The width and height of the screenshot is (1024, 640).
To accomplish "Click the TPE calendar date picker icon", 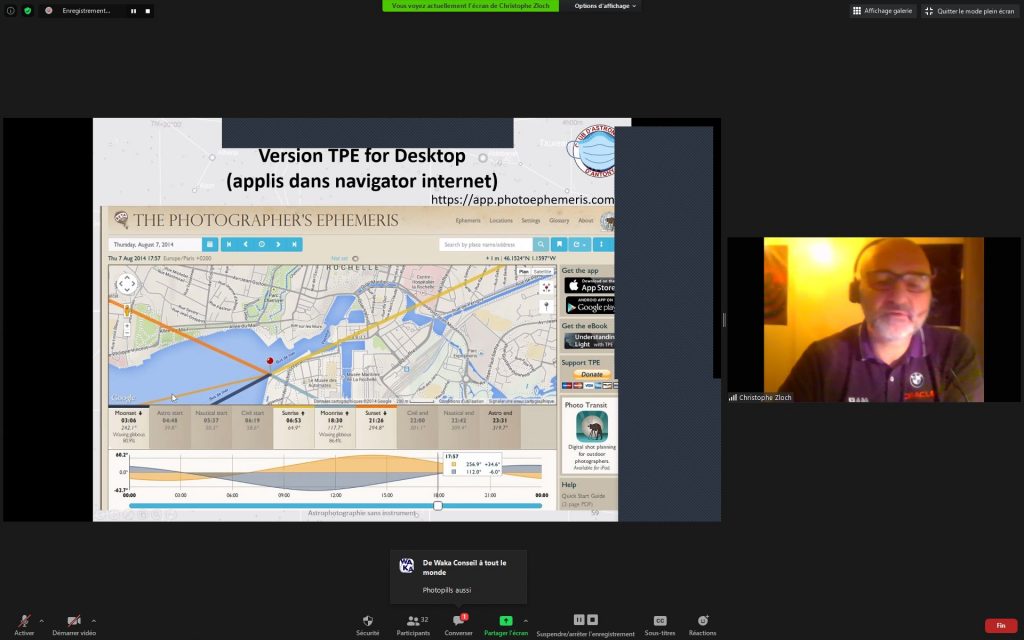I will click(210, 244).
